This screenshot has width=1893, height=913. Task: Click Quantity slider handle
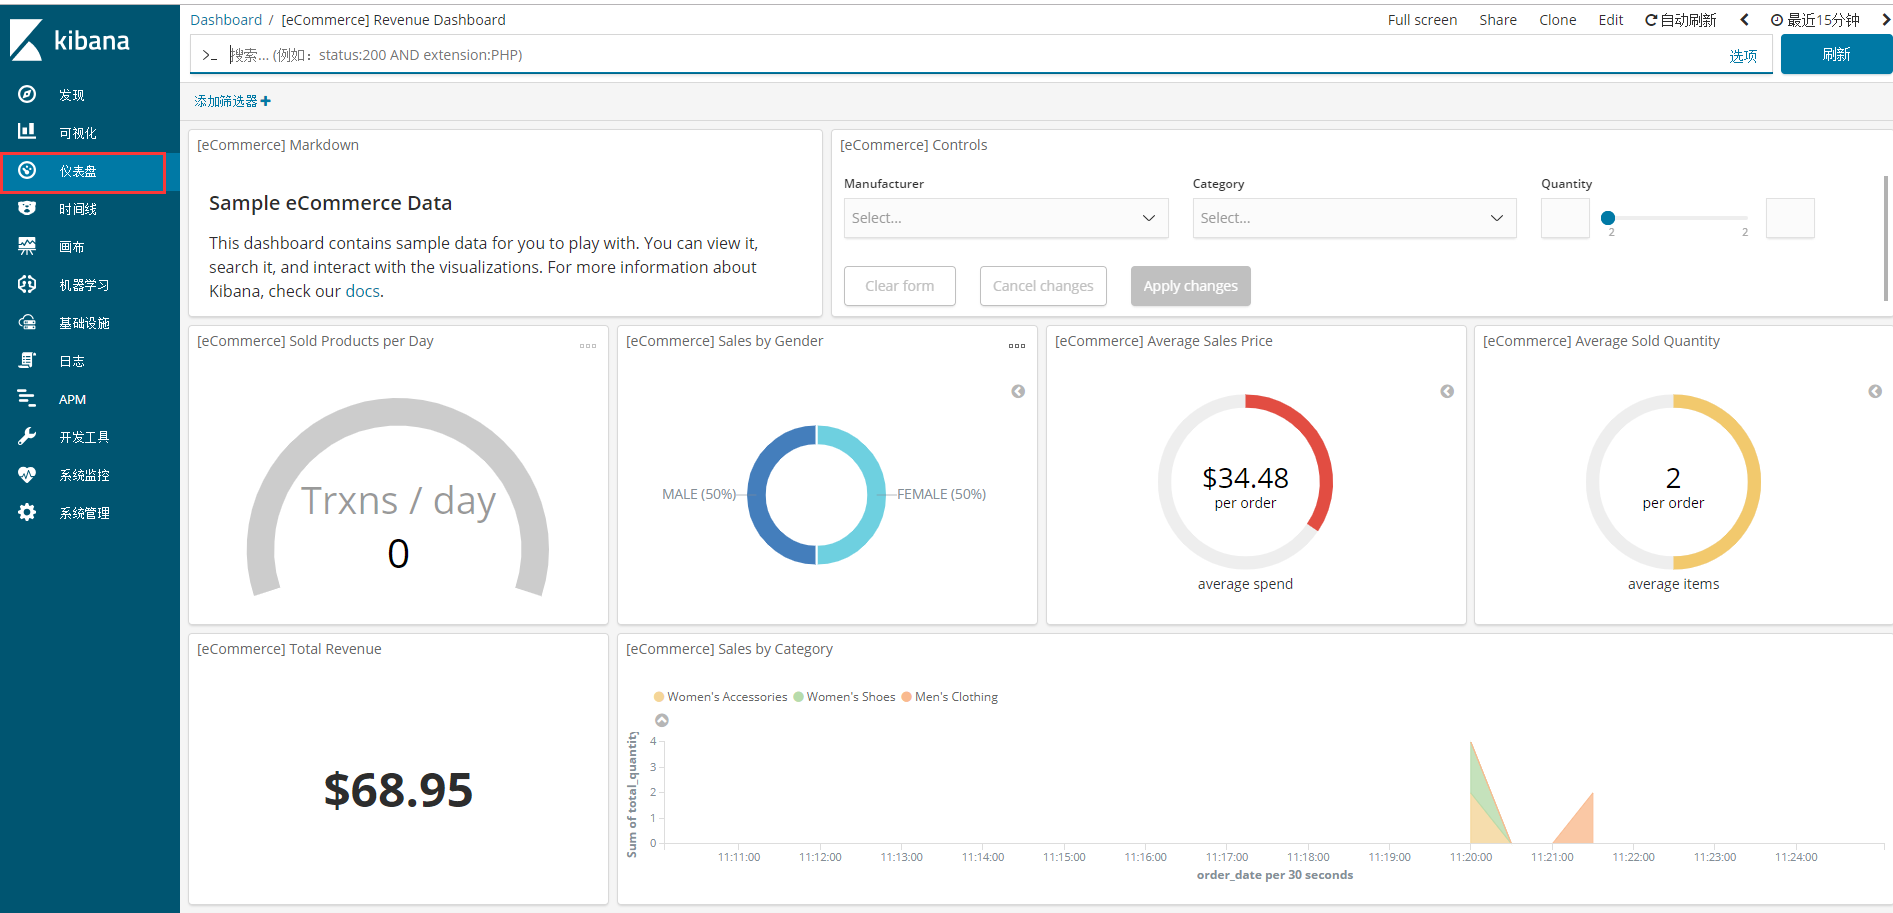[1608, 218]
